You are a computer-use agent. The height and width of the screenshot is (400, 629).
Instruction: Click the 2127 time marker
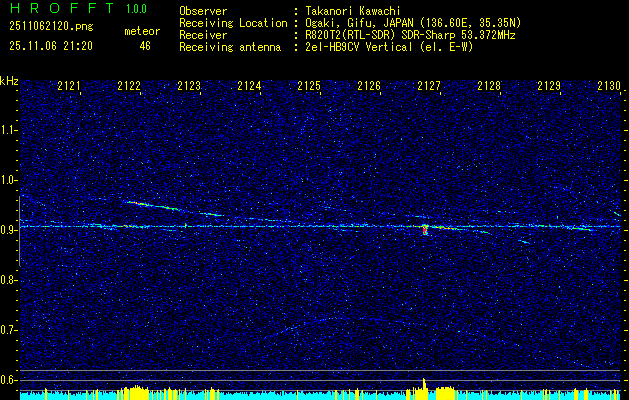[429, 85]
